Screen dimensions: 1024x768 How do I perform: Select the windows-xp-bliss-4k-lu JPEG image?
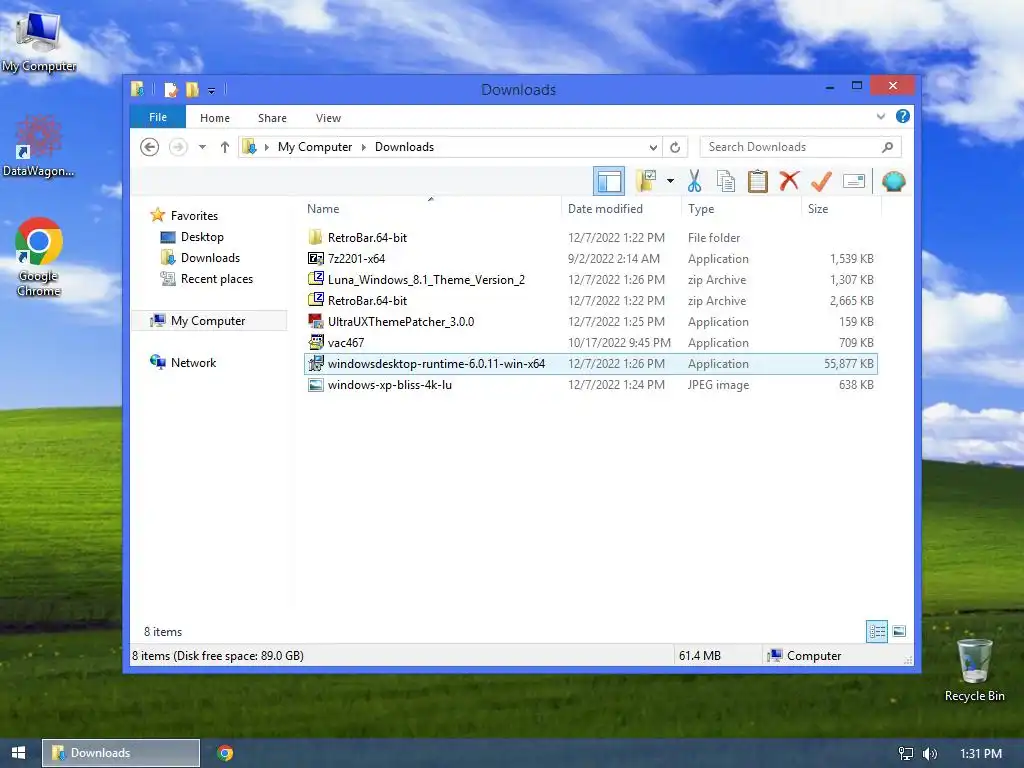pos(591,385)
